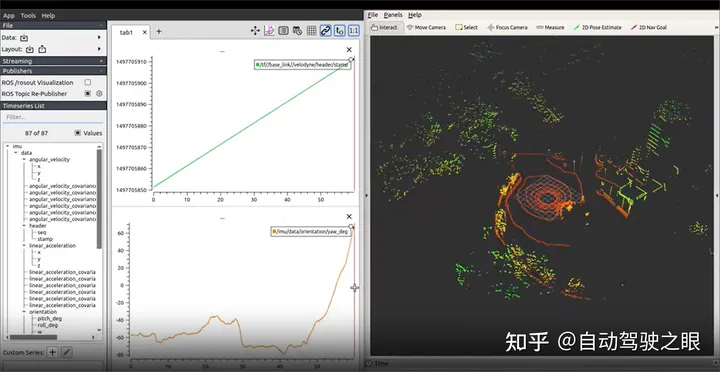
Task: Click the Filter input field
Action: pos(53,118)
